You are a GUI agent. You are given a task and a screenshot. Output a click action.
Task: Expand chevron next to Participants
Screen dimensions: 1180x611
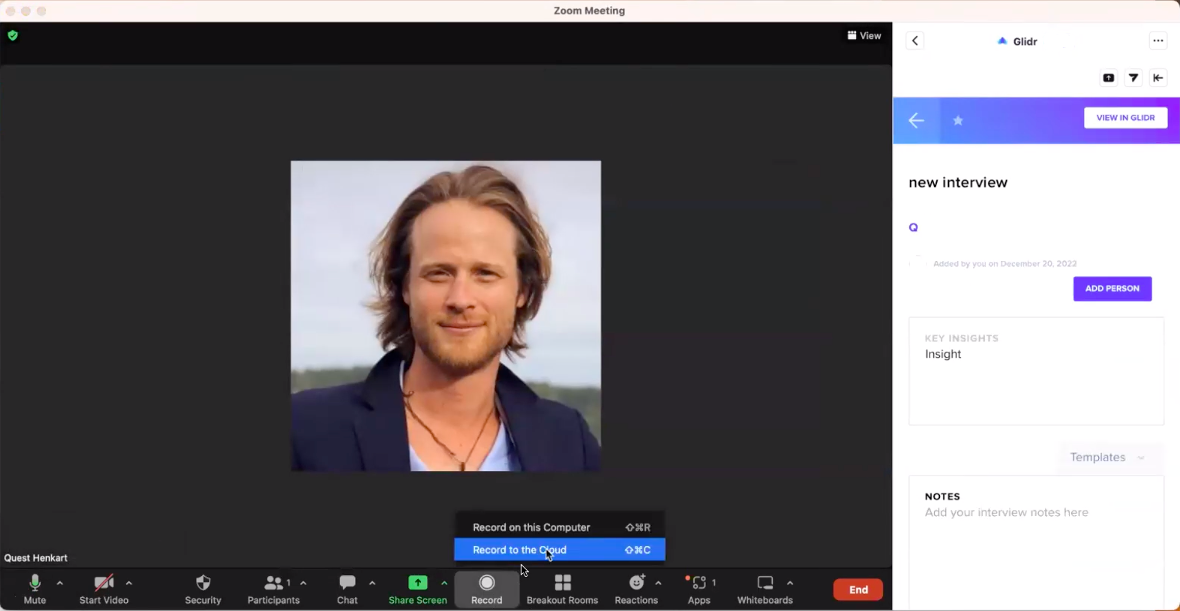tap(303, 583)
